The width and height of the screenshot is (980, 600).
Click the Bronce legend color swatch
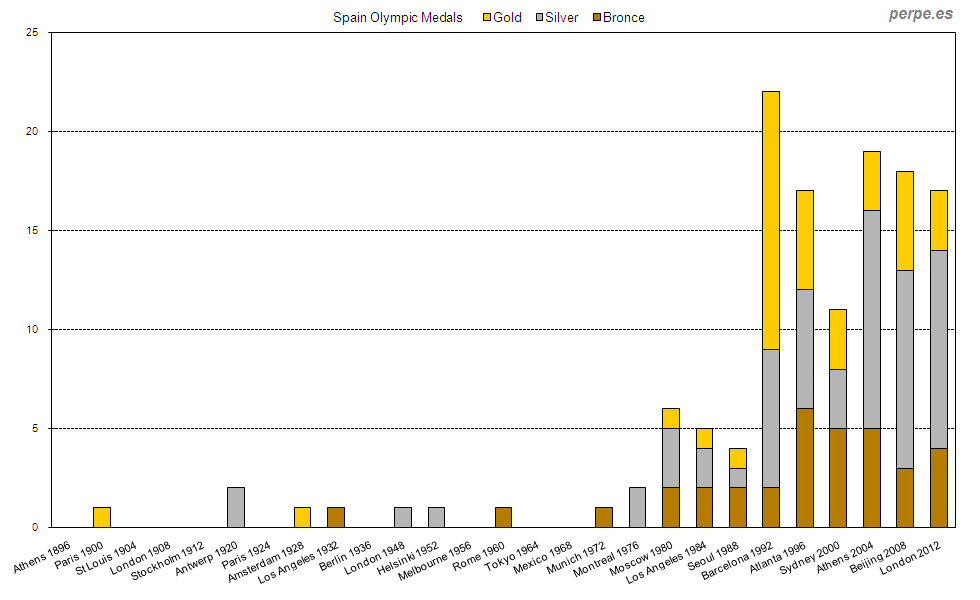[597, 18]
